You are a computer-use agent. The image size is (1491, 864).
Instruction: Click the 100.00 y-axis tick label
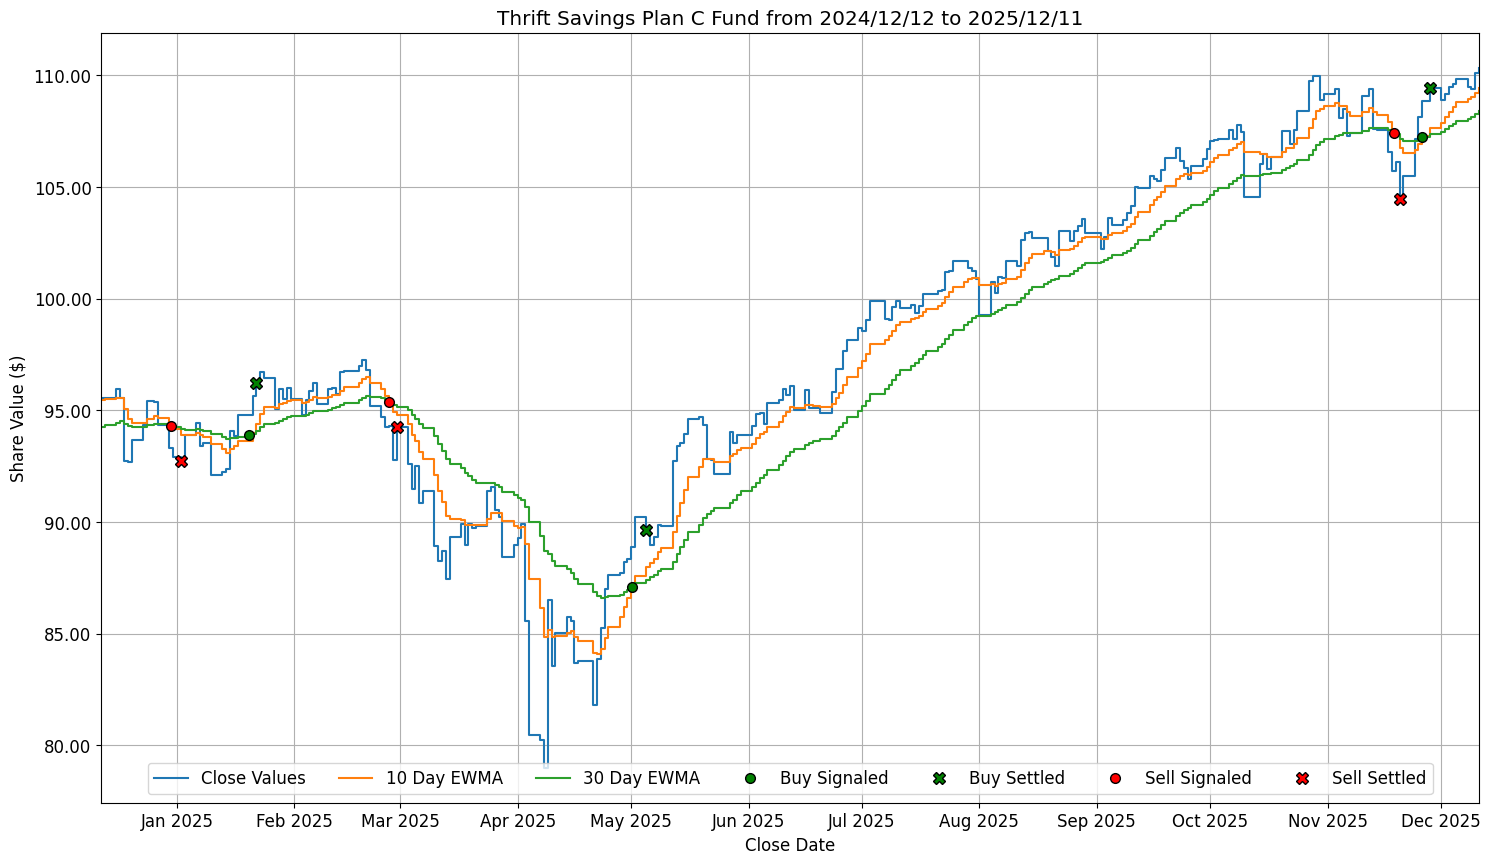coord(63,299)
